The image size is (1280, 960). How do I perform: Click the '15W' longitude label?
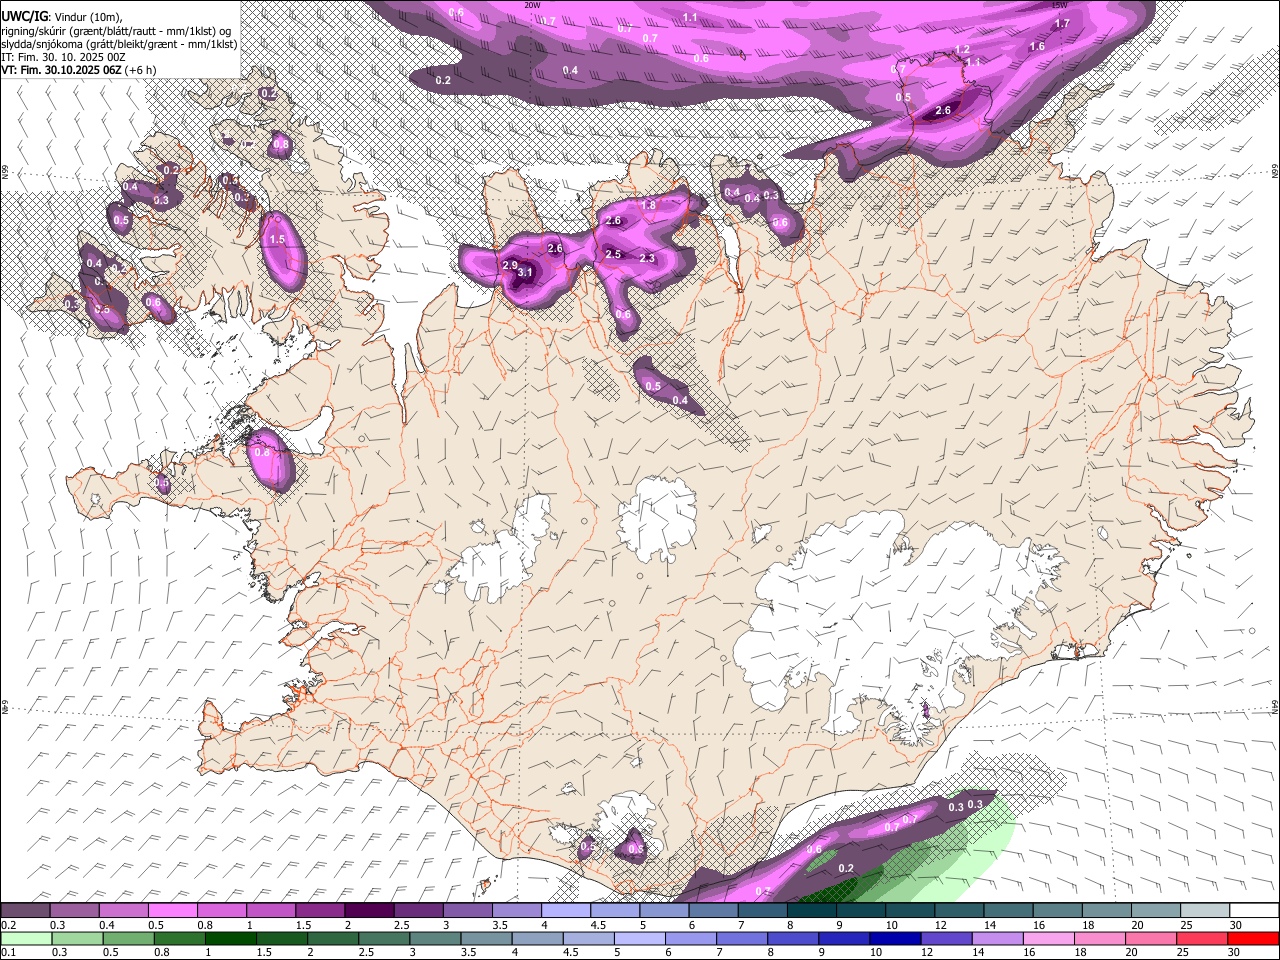[1060, 5]
